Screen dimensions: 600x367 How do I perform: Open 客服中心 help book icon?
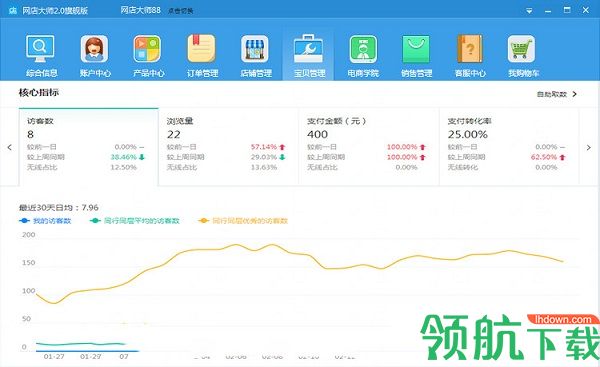470,49
